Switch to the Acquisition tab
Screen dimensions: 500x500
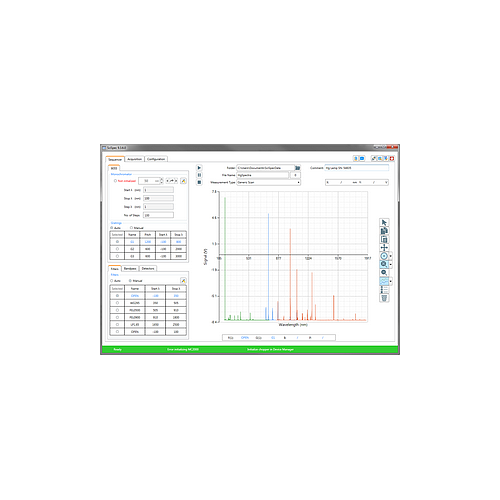click(135, 159)
